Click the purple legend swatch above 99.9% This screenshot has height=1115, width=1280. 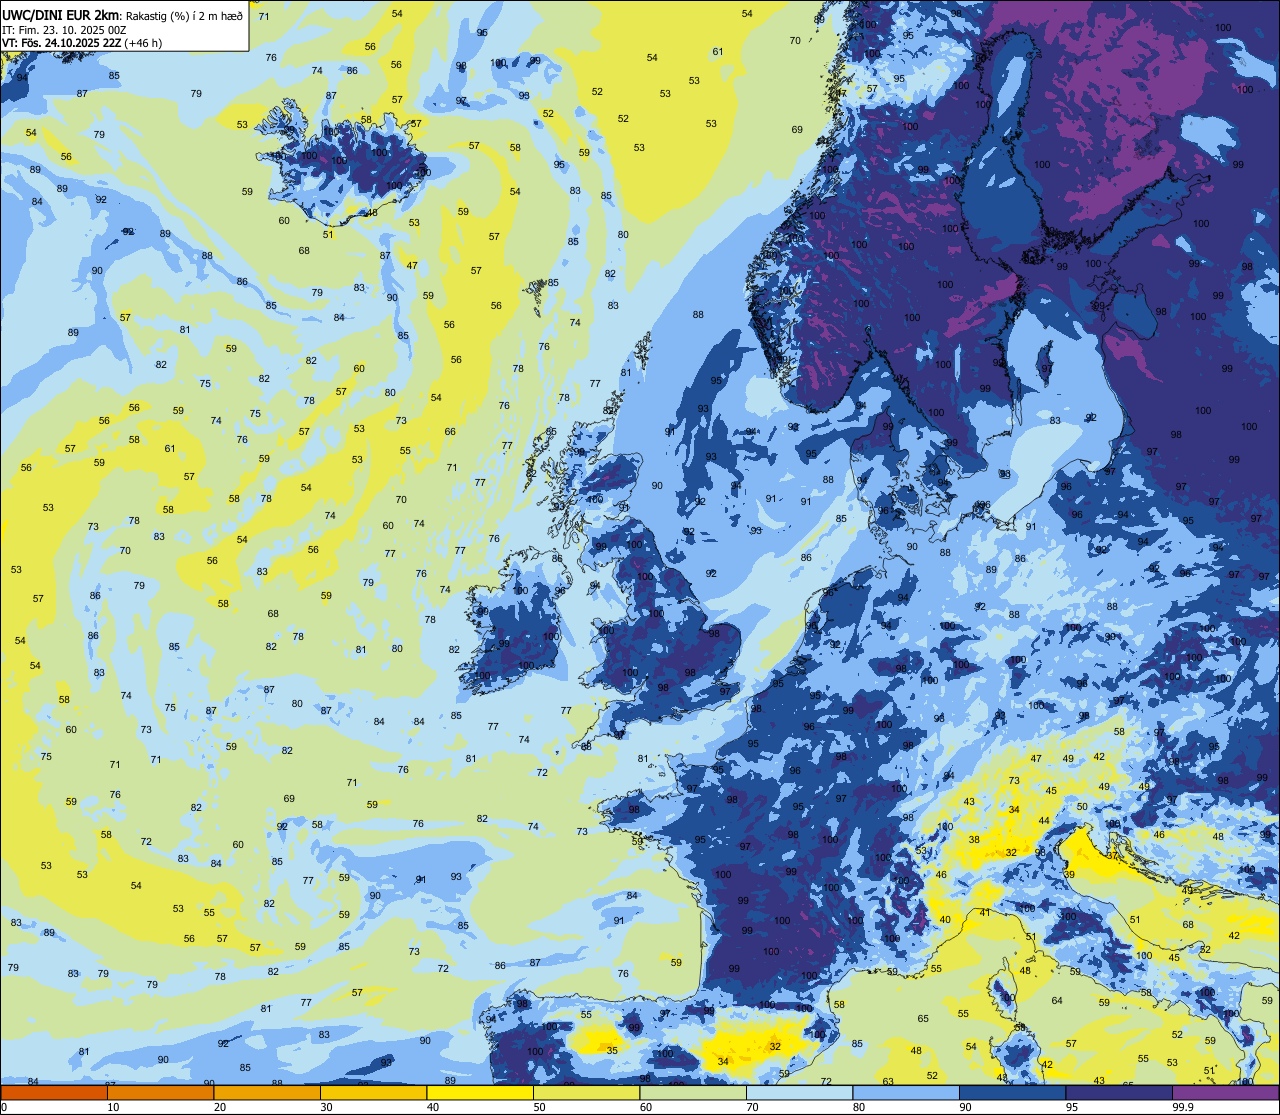1225,1092
